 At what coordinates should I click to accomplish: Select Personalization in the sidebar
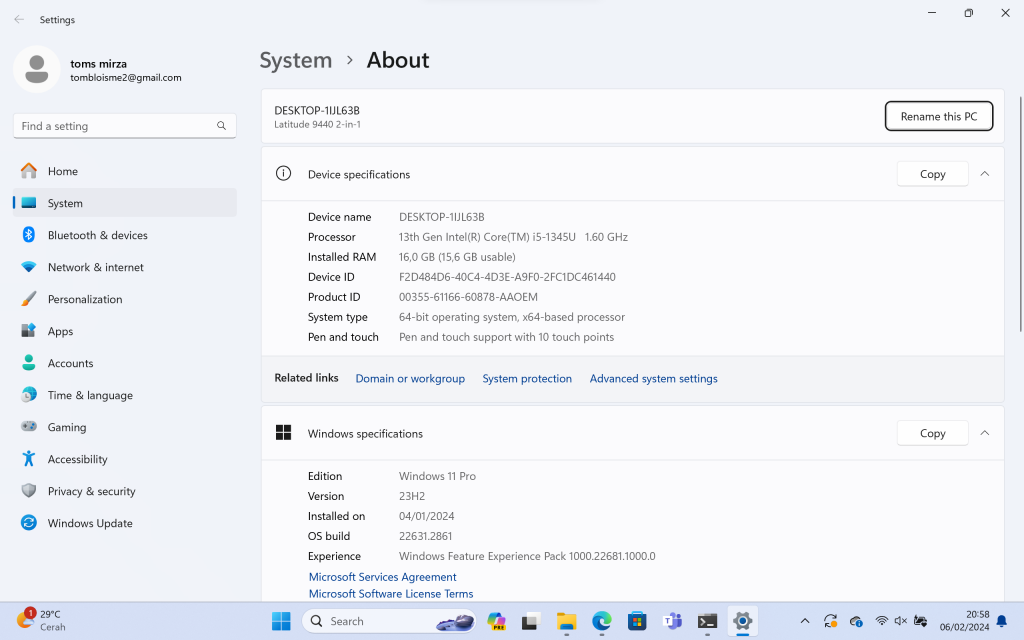tap(125, 299)
